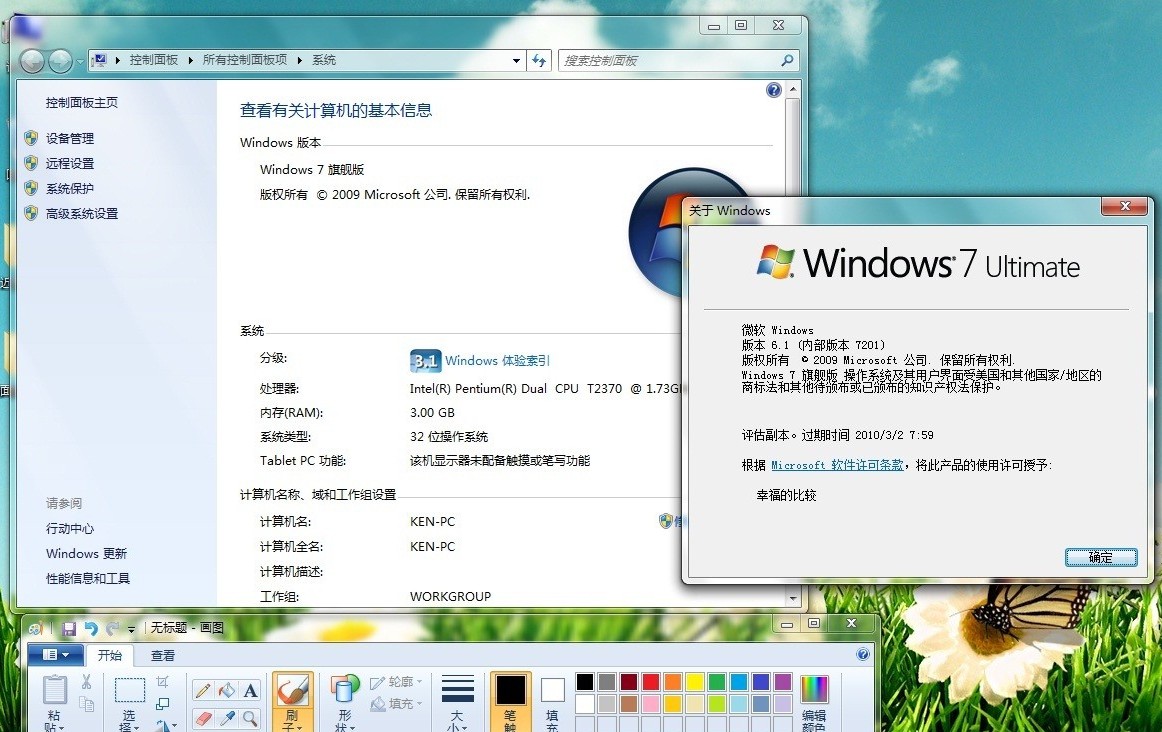Open the Shape fill dropdown in Paint
This screenshot has width=1162, height=732.
pyautogui.click(x=396, y=704)
